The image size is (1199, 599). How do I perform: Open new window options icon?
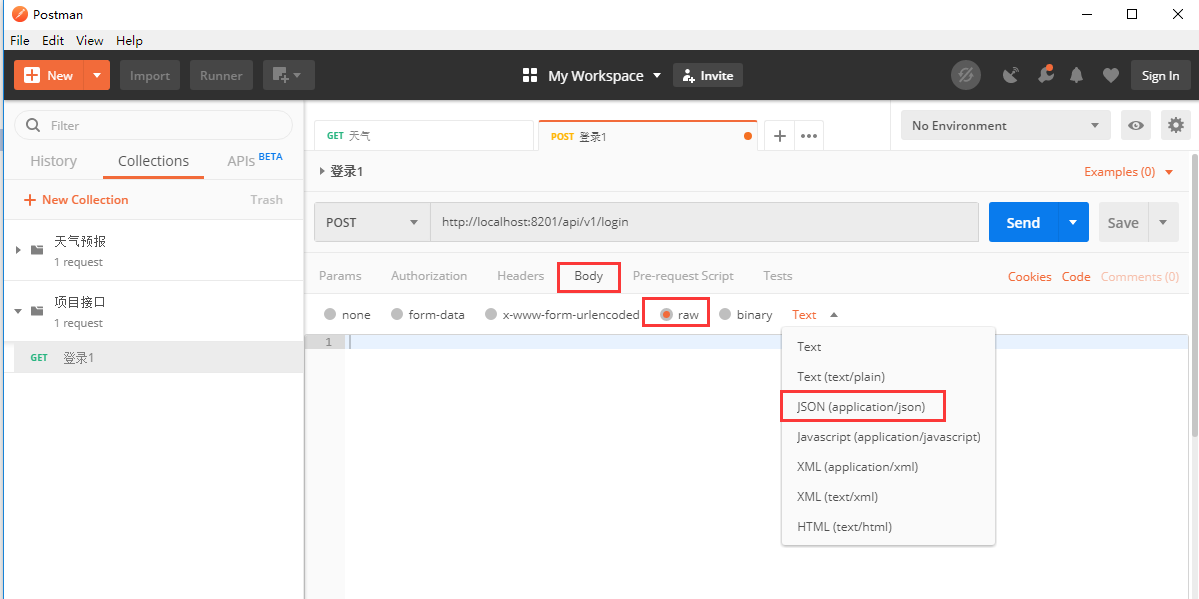[x=288, y=75]
